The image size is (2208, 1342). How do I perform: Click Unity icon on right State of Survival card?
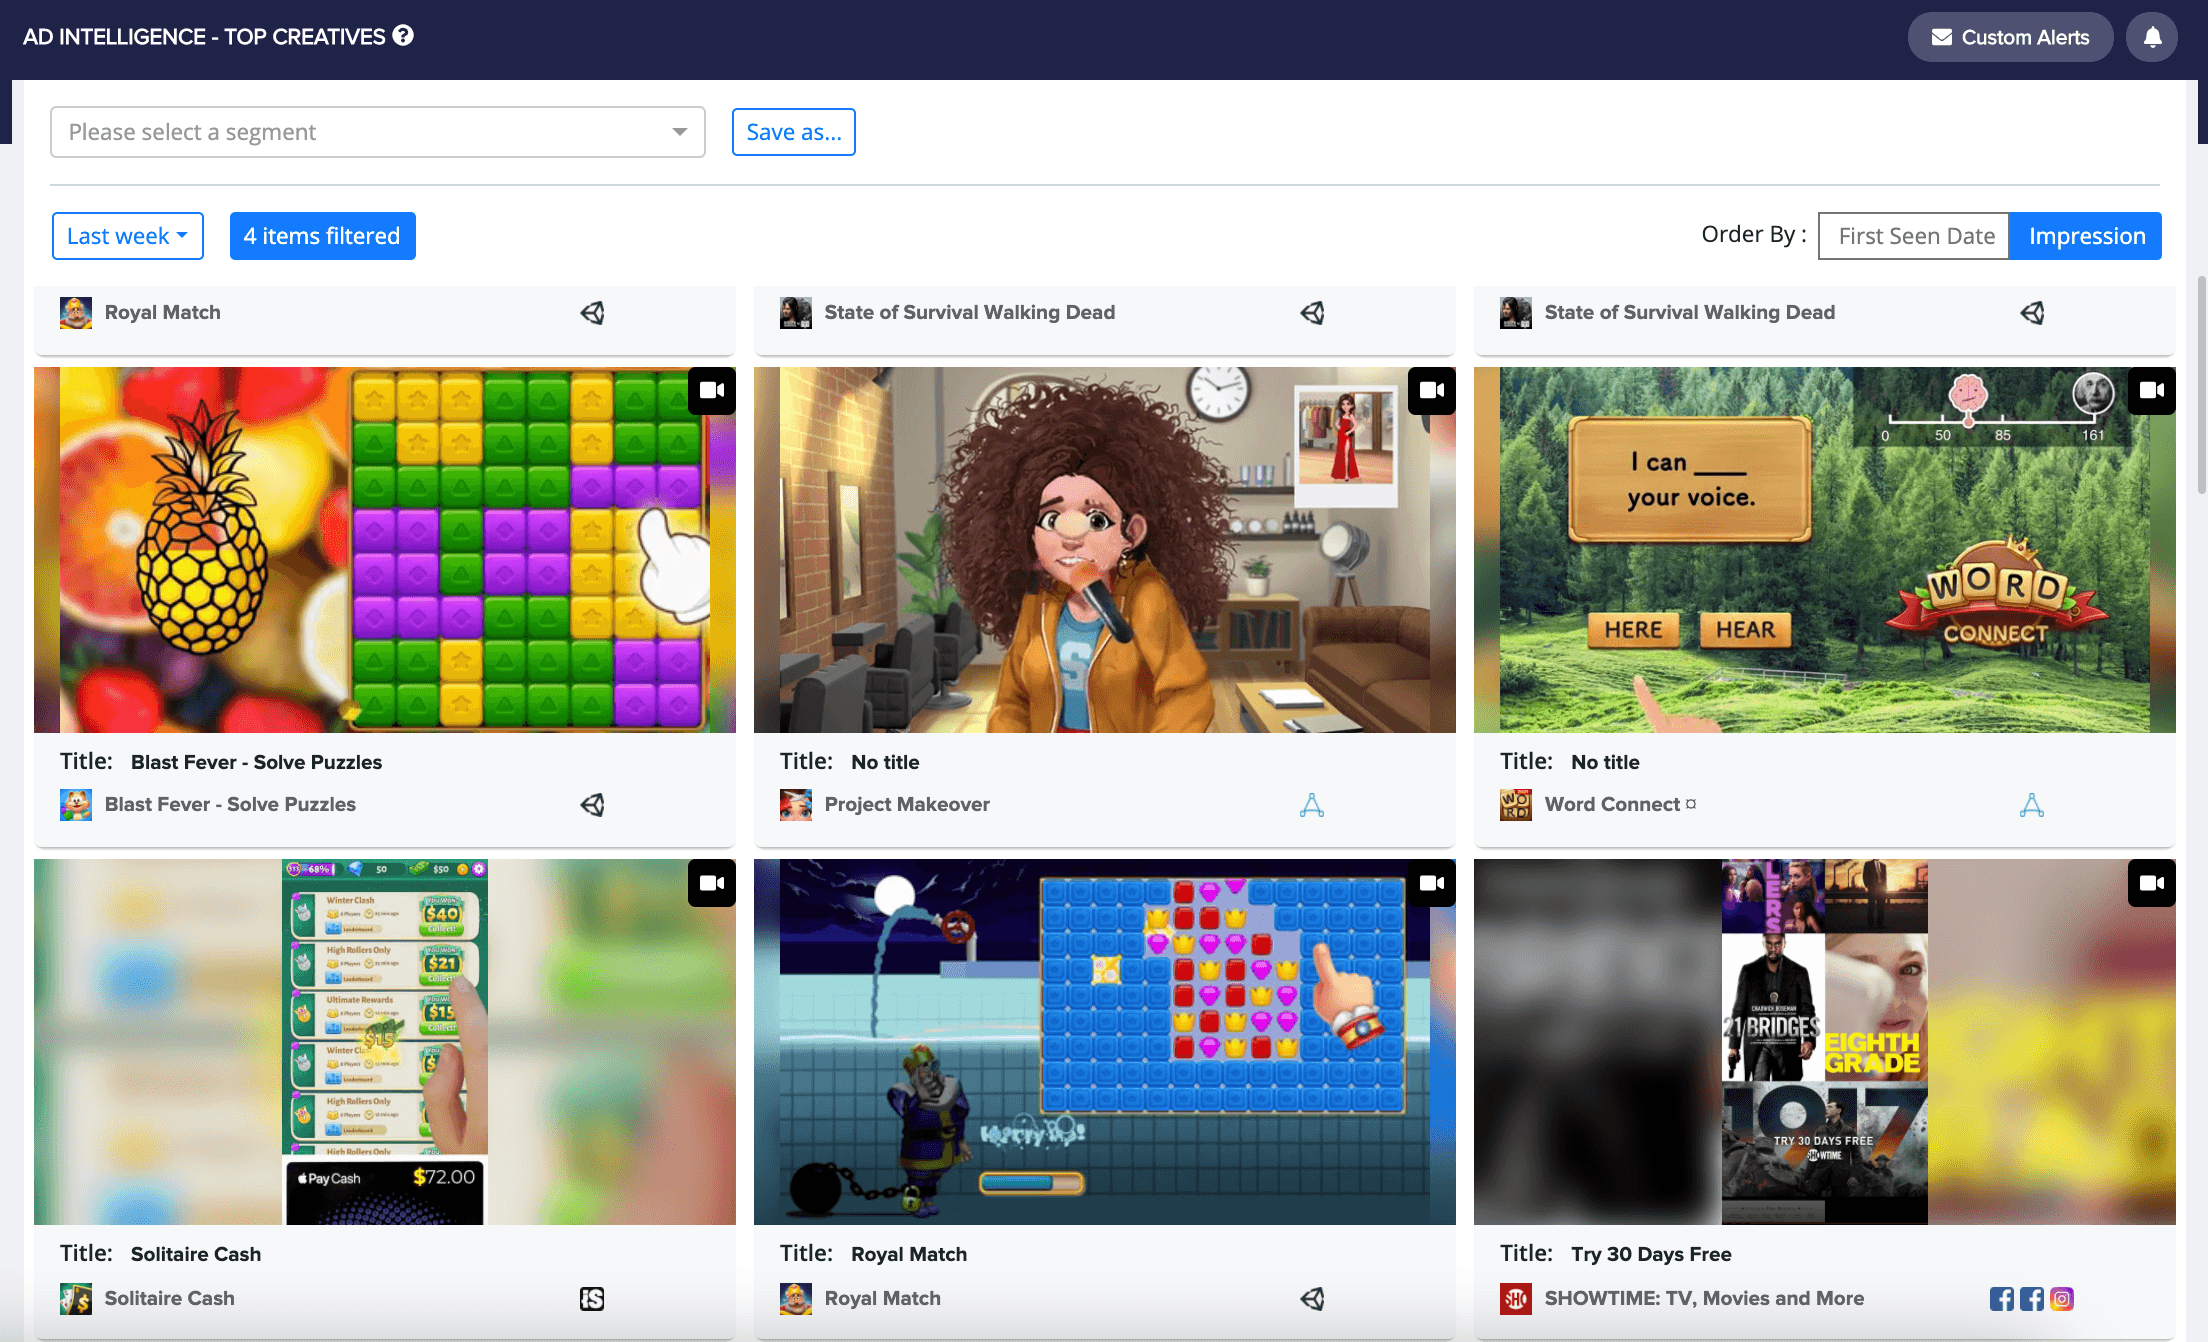(2032, 313)
